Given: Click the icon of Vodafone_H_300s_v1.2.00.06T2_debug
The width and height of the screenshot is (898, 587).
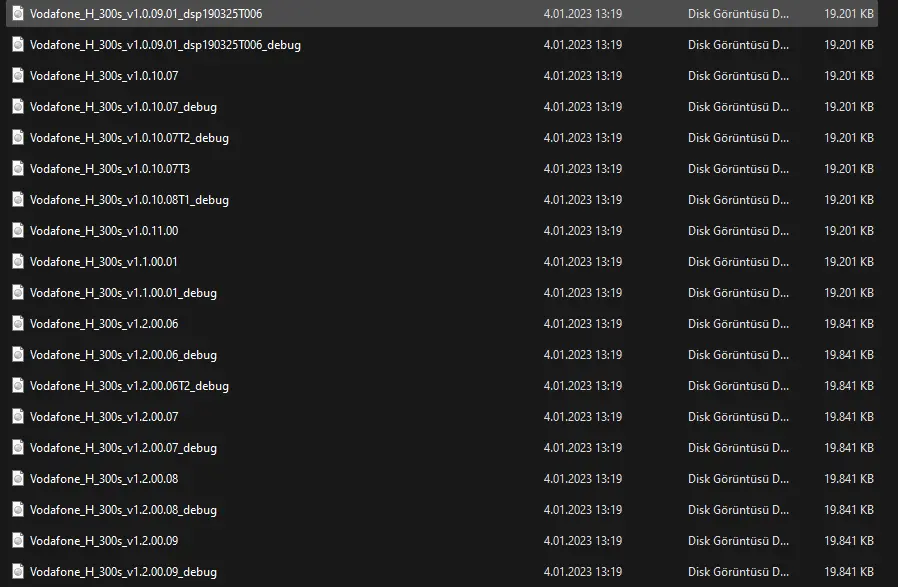Looking at the screenshot, I should pos(18,385).
